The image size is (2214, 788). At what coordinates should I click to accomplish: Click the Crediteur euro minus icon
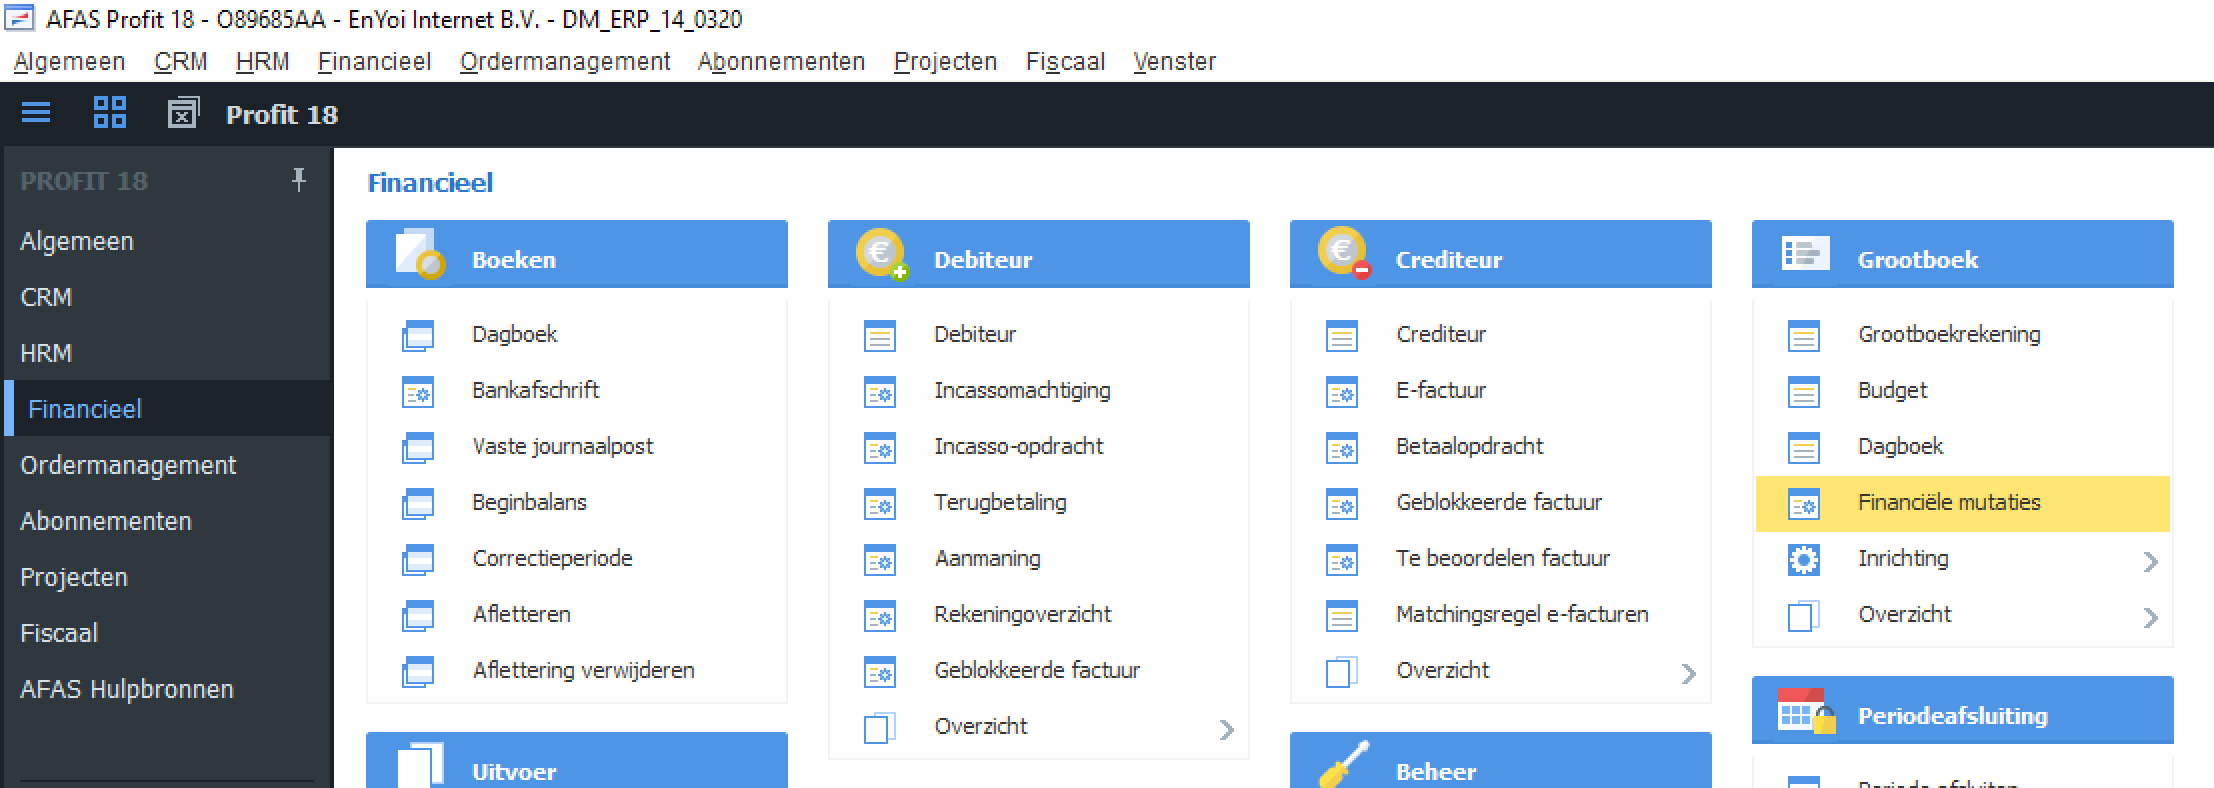[x=1343, y=254]
